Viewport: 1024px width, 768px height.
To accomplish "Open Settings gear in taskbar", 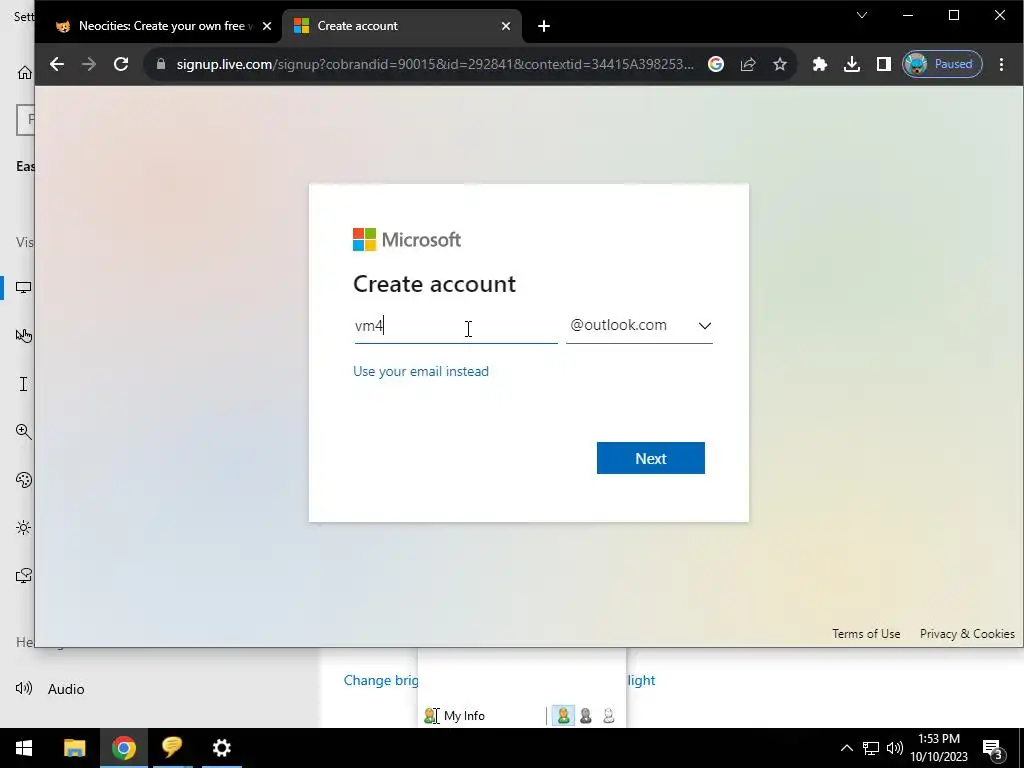I will 221,748.
